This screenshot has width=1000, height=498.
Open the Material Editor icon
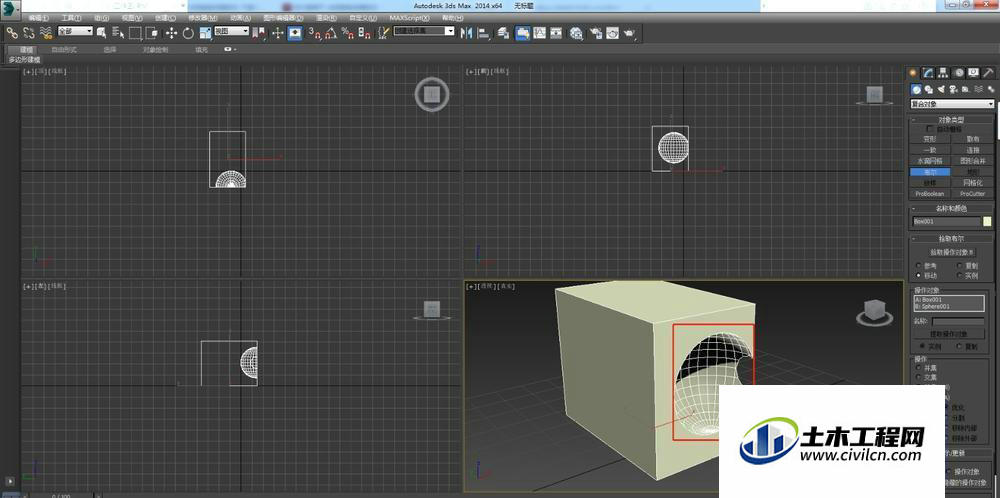577,33
